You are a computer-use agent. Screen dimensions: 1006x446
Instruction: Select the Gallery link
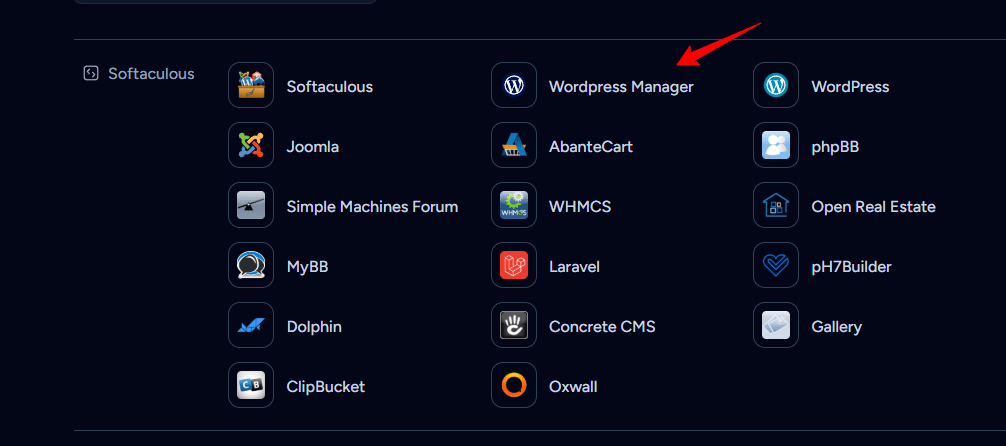836,327
